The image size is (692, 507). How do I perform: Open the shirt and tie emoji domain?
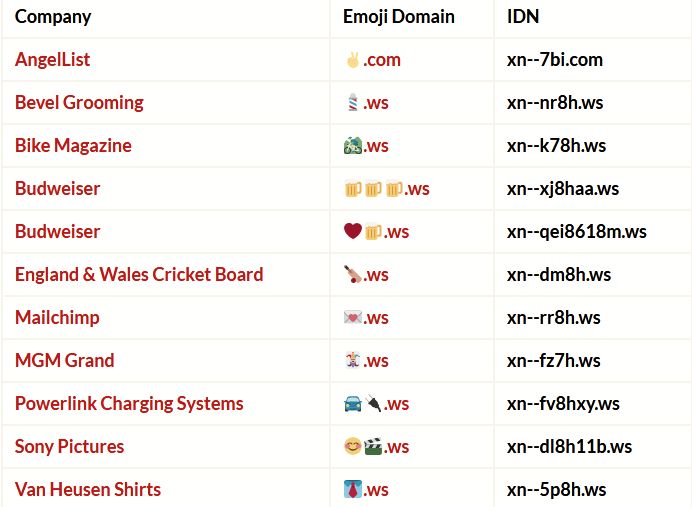click(366, 489)
